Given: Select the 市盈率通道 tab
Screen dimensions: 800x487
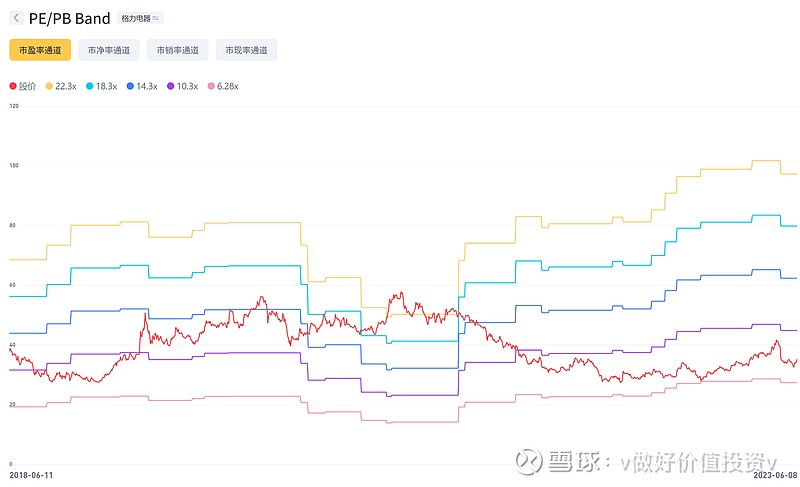Looking at the screenshot, I should (40, 50).
